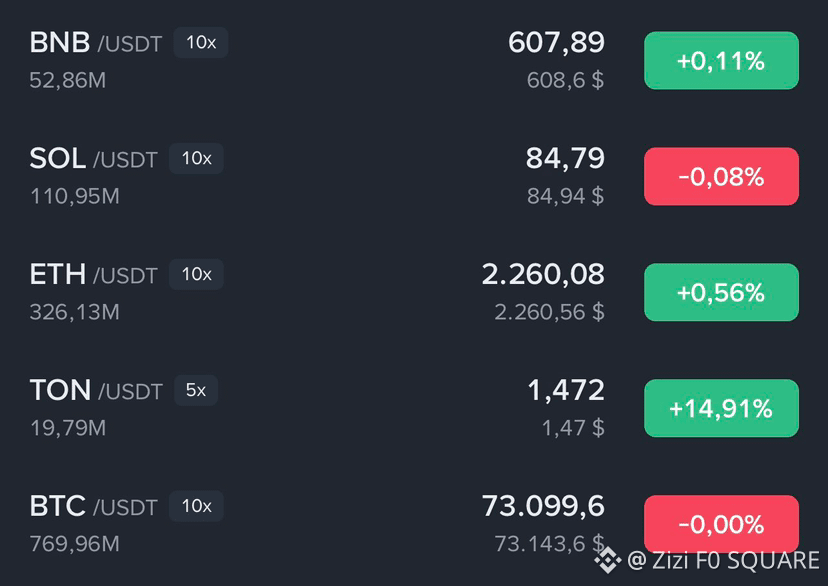Image resolution: width=828 pixels, height=586 pixels.
Task: Click the BTC 10x leverage badge
Action: (x=196, y=506)
